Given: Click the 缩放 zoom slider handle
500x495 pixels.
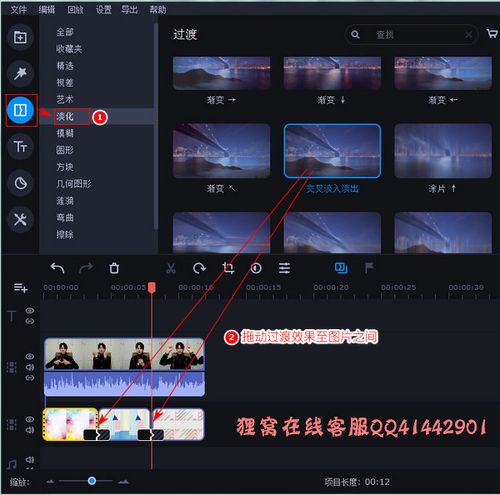Looking at the screenshot, I should point(92,481).
